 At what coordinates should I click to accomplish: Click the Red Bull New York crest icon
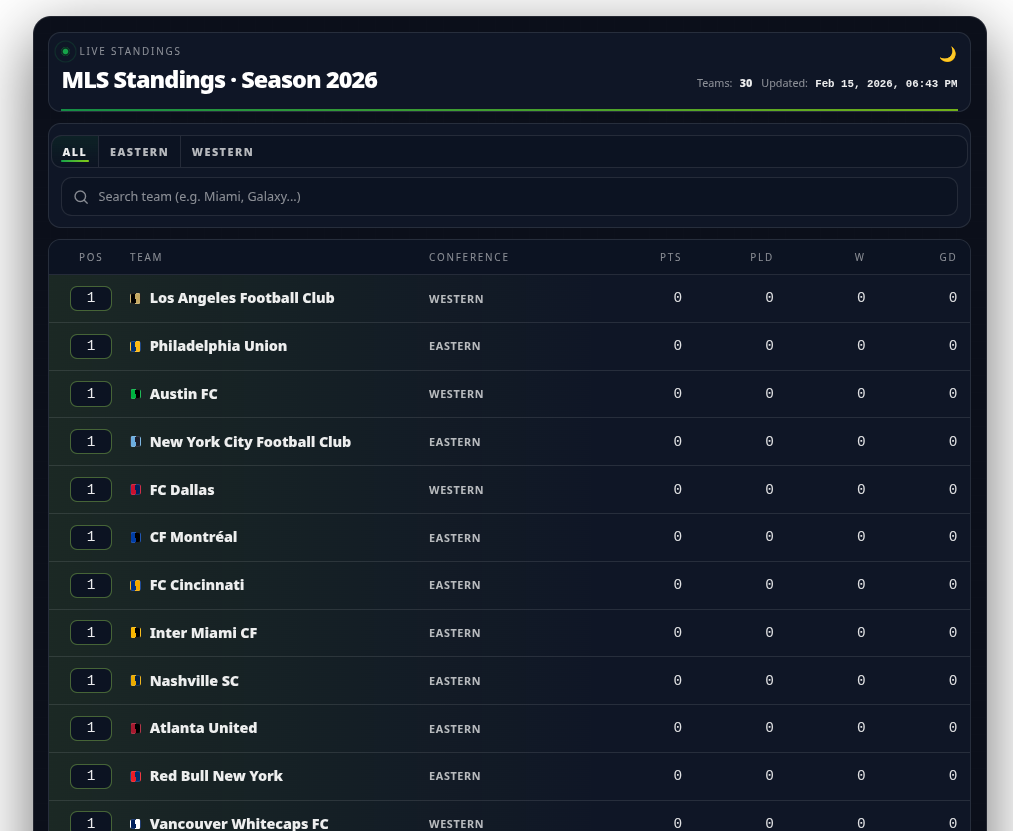(135, 776)
